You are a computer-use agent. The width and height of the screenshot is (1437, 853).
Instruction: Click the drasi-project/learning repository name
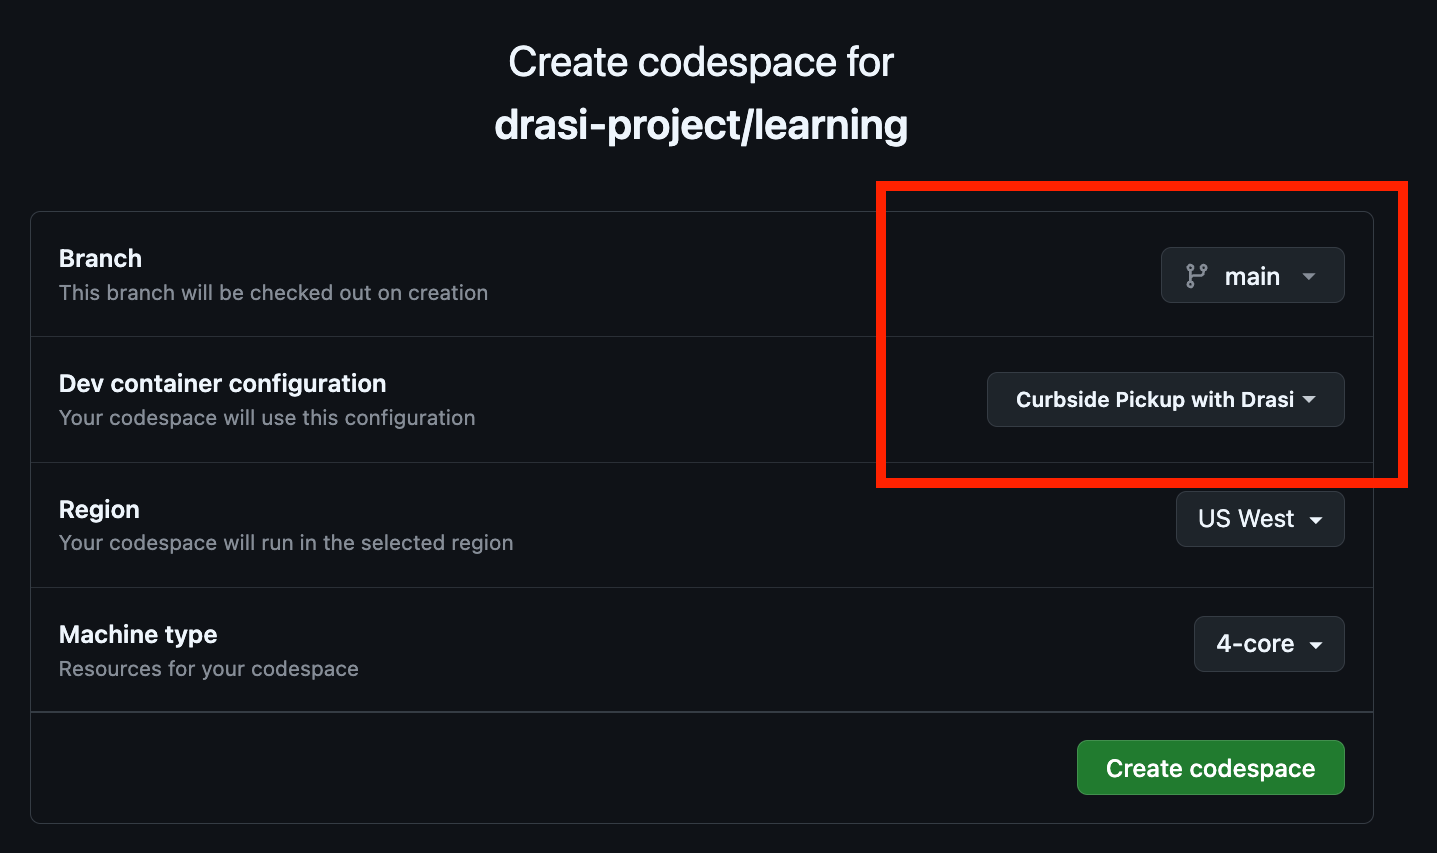[701, 124]
